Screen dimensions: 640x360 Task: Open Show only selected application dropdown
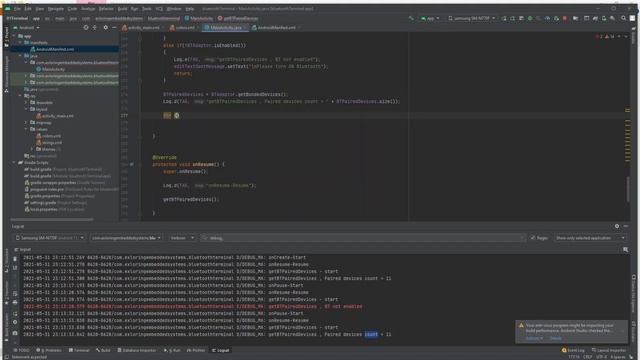click(590, 238)
